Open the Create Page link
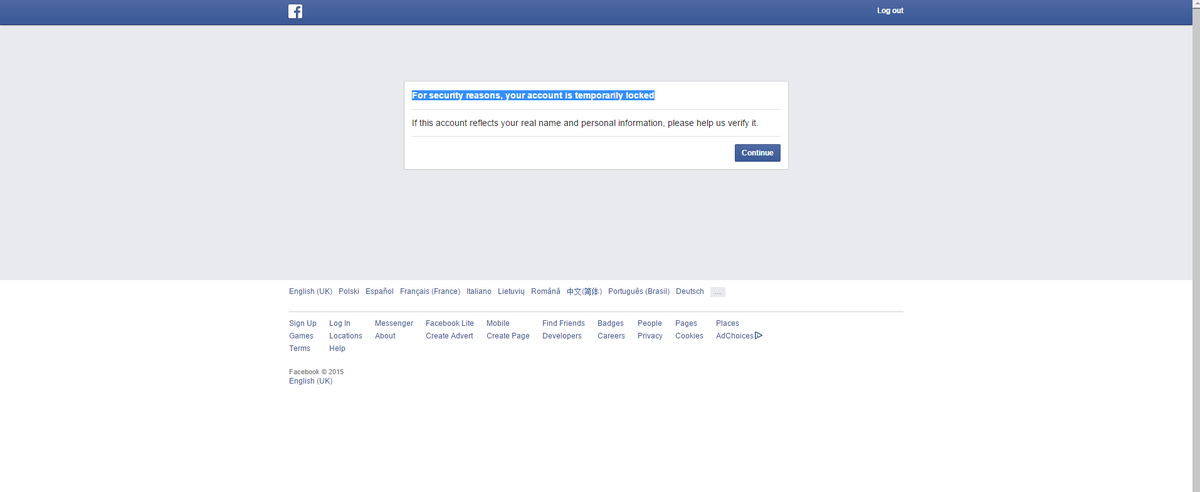Viewport: 1200px width, 492px height. 508,336
